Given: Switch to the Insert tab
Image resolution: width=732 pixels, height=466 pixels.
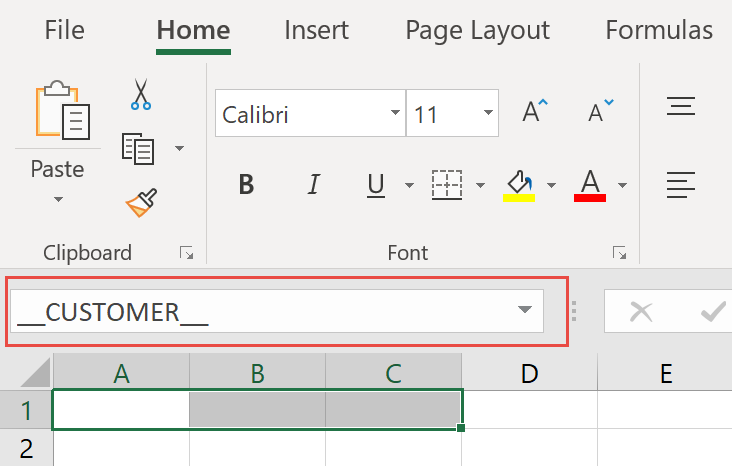Looking at the screenshot, I should [x=317, y=30].
